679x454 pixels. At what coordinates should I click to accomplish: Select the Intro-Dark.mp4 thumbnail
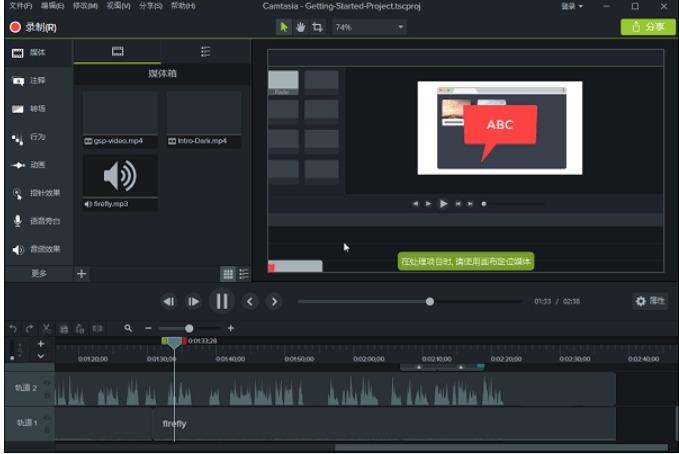[204, 119]
